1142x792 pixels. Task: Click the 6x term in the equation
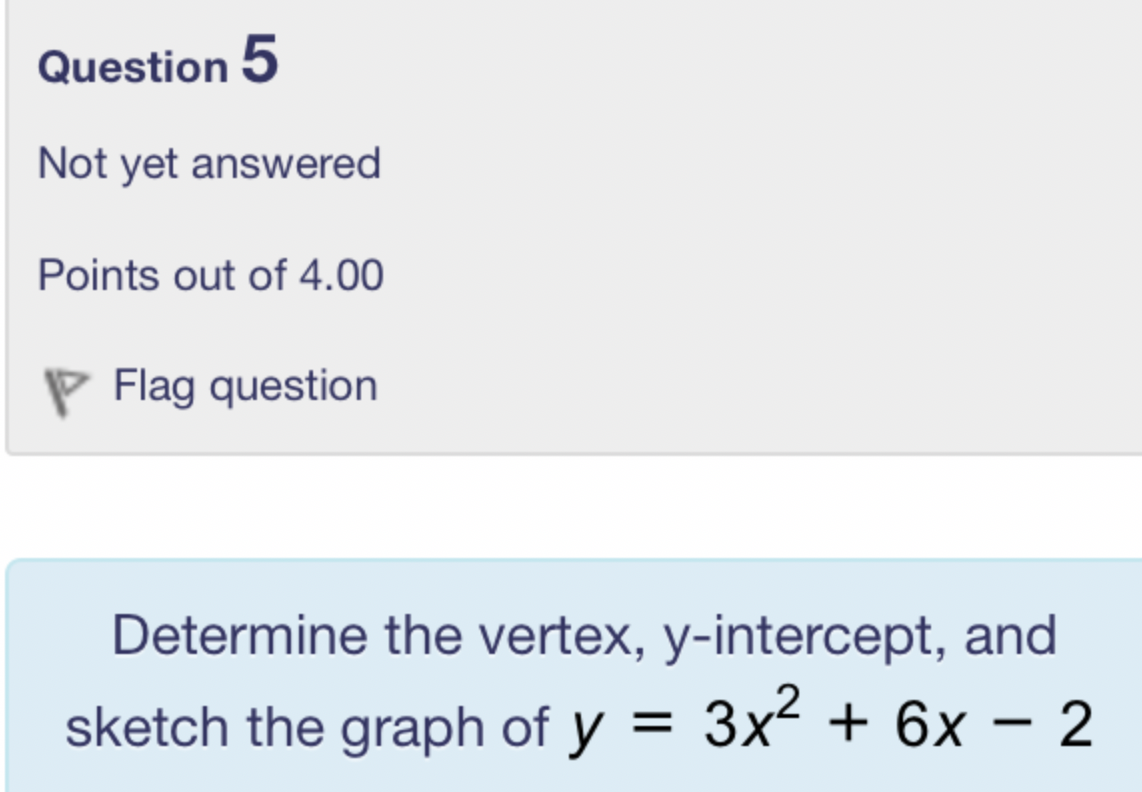[929, 727]
